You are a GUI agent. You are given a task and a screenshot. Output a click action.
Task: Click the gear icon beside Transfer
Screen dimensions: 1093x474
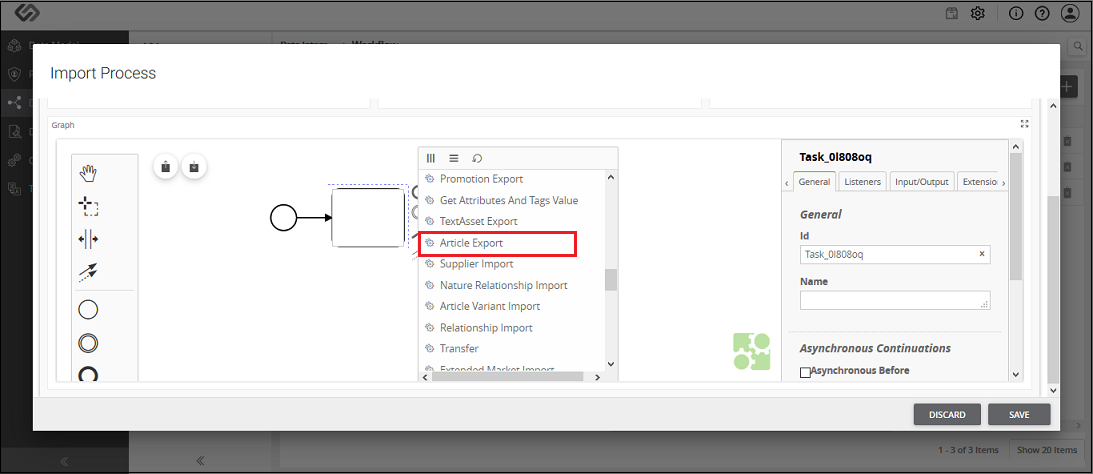(429, 349)
